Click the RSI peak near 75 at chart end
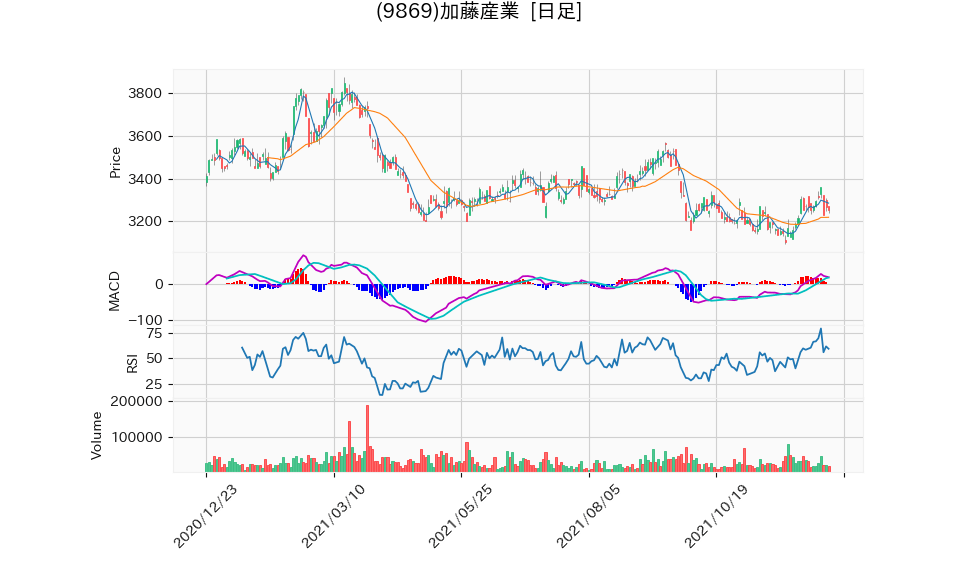The width and height of the screenshot is (958, 575). point(821,330)
